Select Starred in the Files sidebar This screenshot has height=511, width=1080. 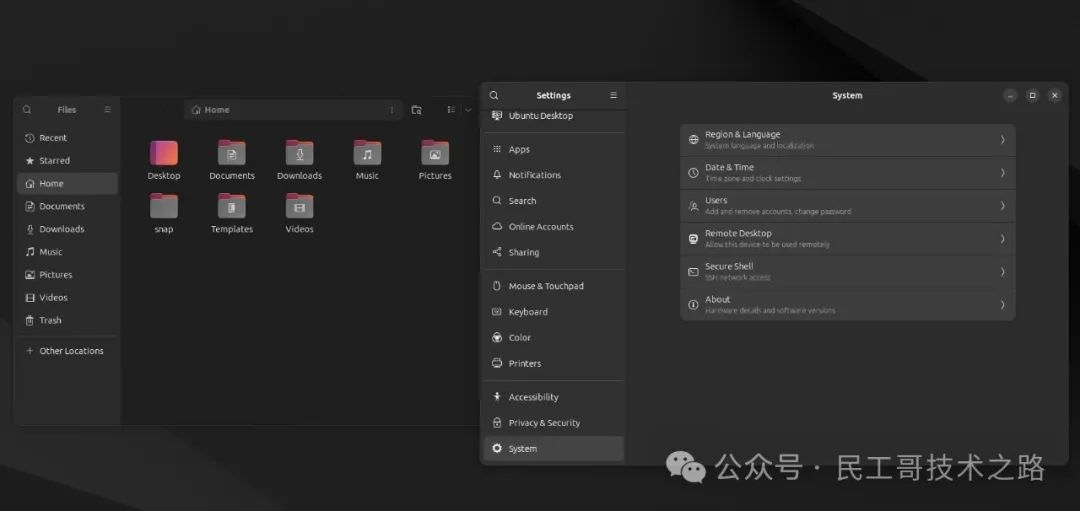[67, 160]
